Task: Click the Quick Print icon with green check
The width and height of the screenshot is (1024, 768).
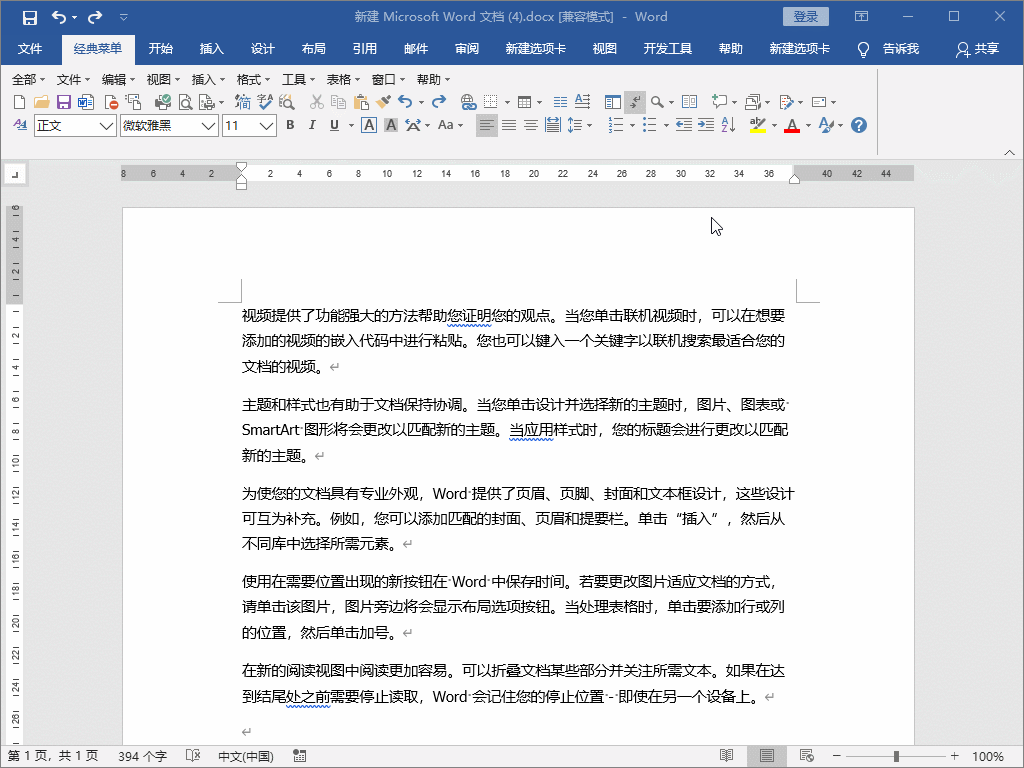Action: point(163,102)
